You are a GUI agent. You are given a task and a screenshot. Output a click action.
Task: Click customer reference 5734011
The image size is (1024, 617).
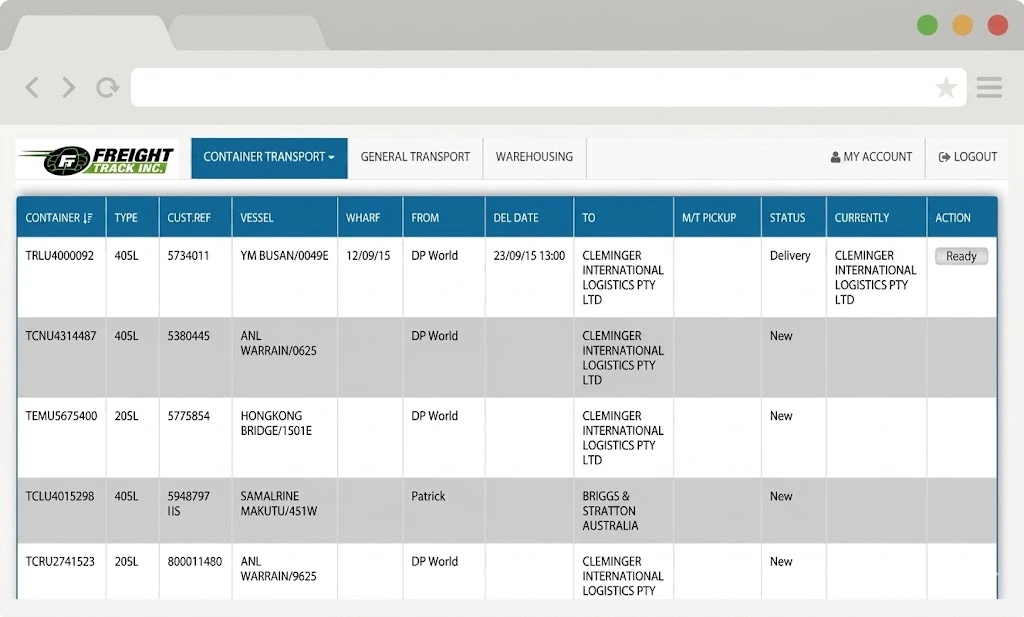188,256
